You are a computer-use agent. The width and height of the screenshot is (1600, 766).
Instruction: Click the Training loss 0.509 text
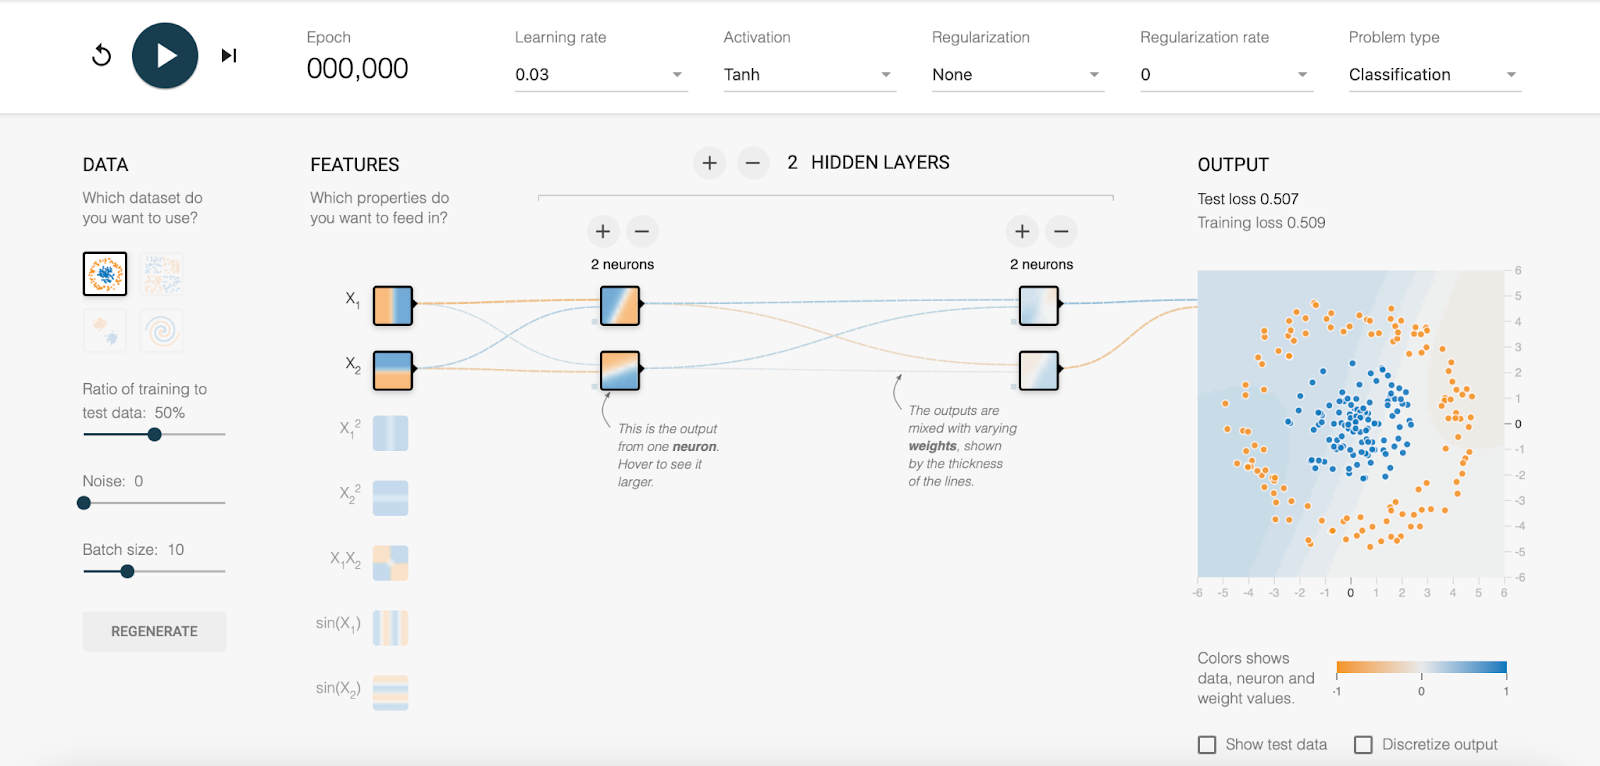click(1261, 223)
